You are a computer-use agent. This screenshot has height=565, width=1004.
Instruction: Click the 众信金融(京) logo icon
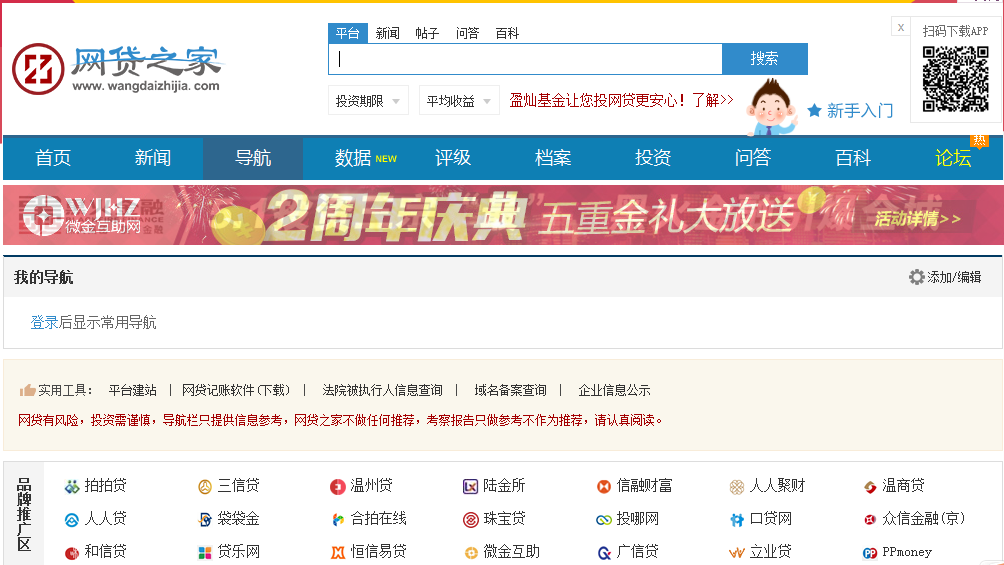point(870,520)
